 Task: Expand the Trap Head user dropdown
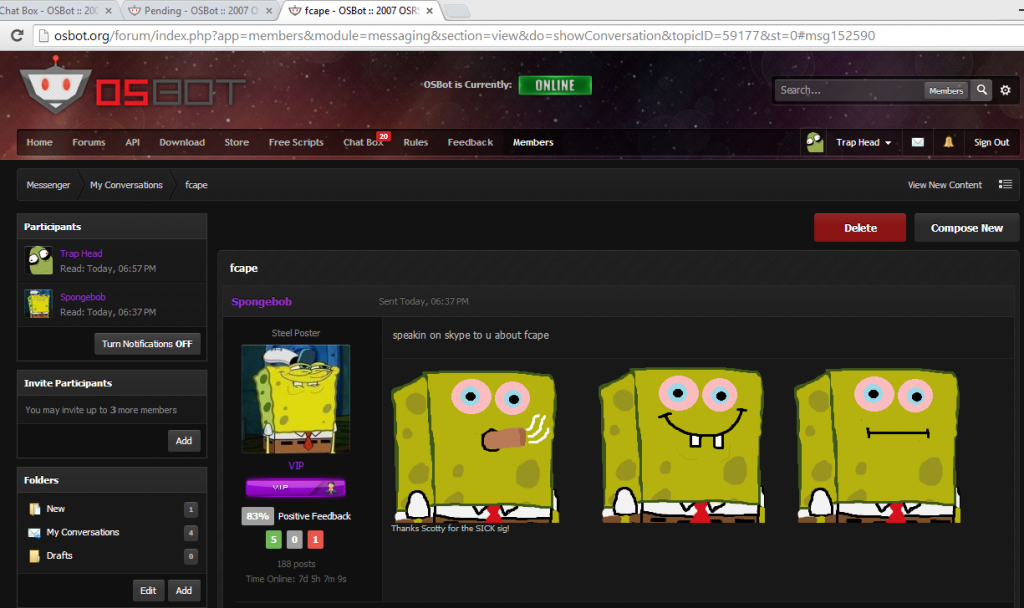(x=863, y=142)
